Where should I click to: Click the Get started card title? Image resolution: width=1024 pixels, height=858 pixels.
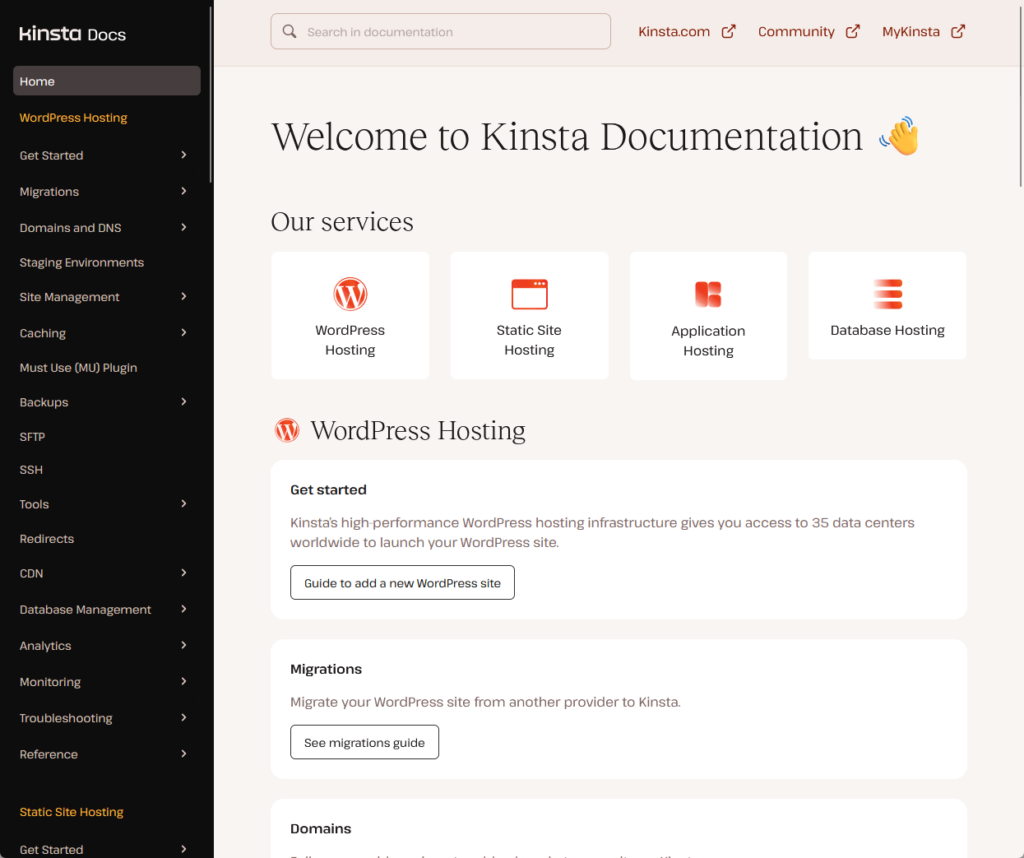328,490
